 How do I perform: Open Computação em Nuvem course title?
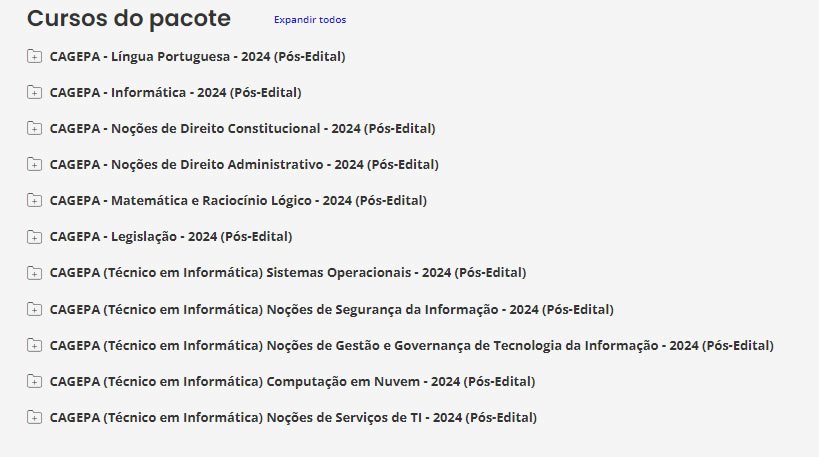pos(292,381)
